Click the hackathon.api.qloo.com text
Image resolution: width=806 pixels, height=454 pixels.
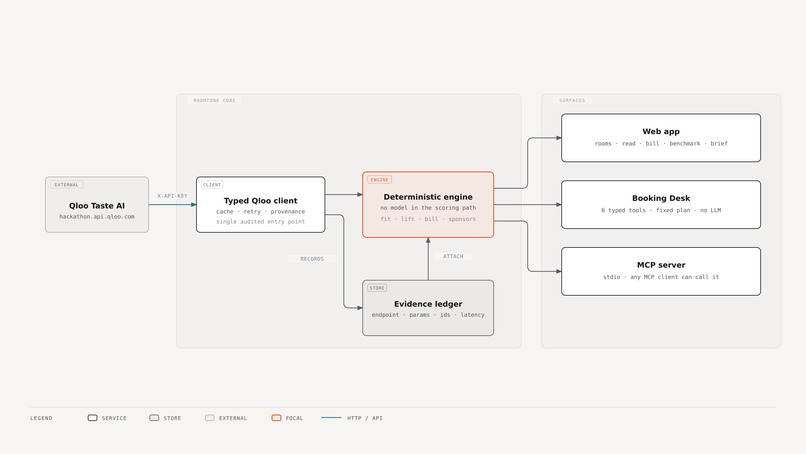pyautogui.click(x=97, y=216)
